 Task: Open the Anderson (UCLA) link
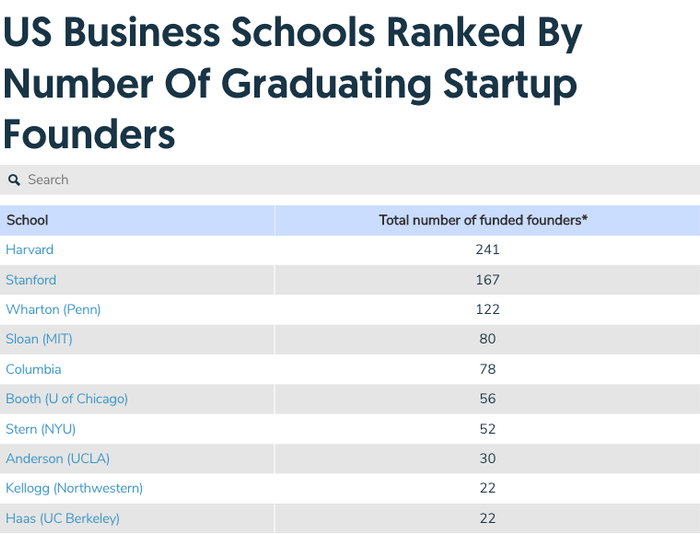58,459
